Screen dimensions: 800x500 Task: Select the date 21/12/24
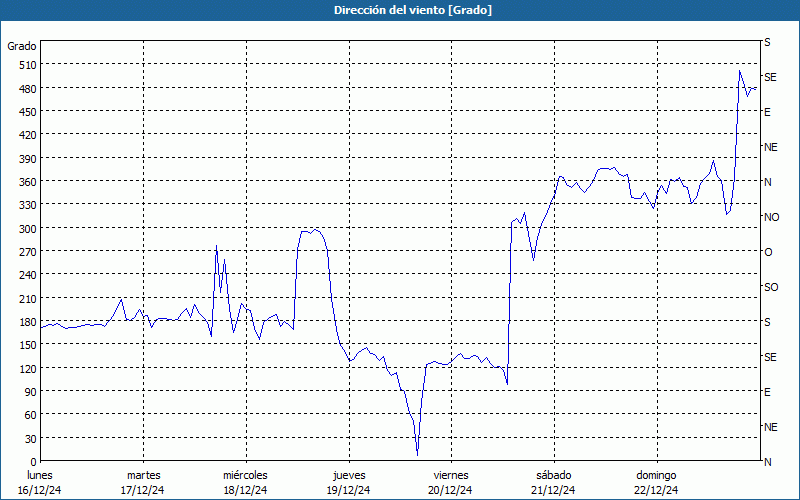pos(553,490)
